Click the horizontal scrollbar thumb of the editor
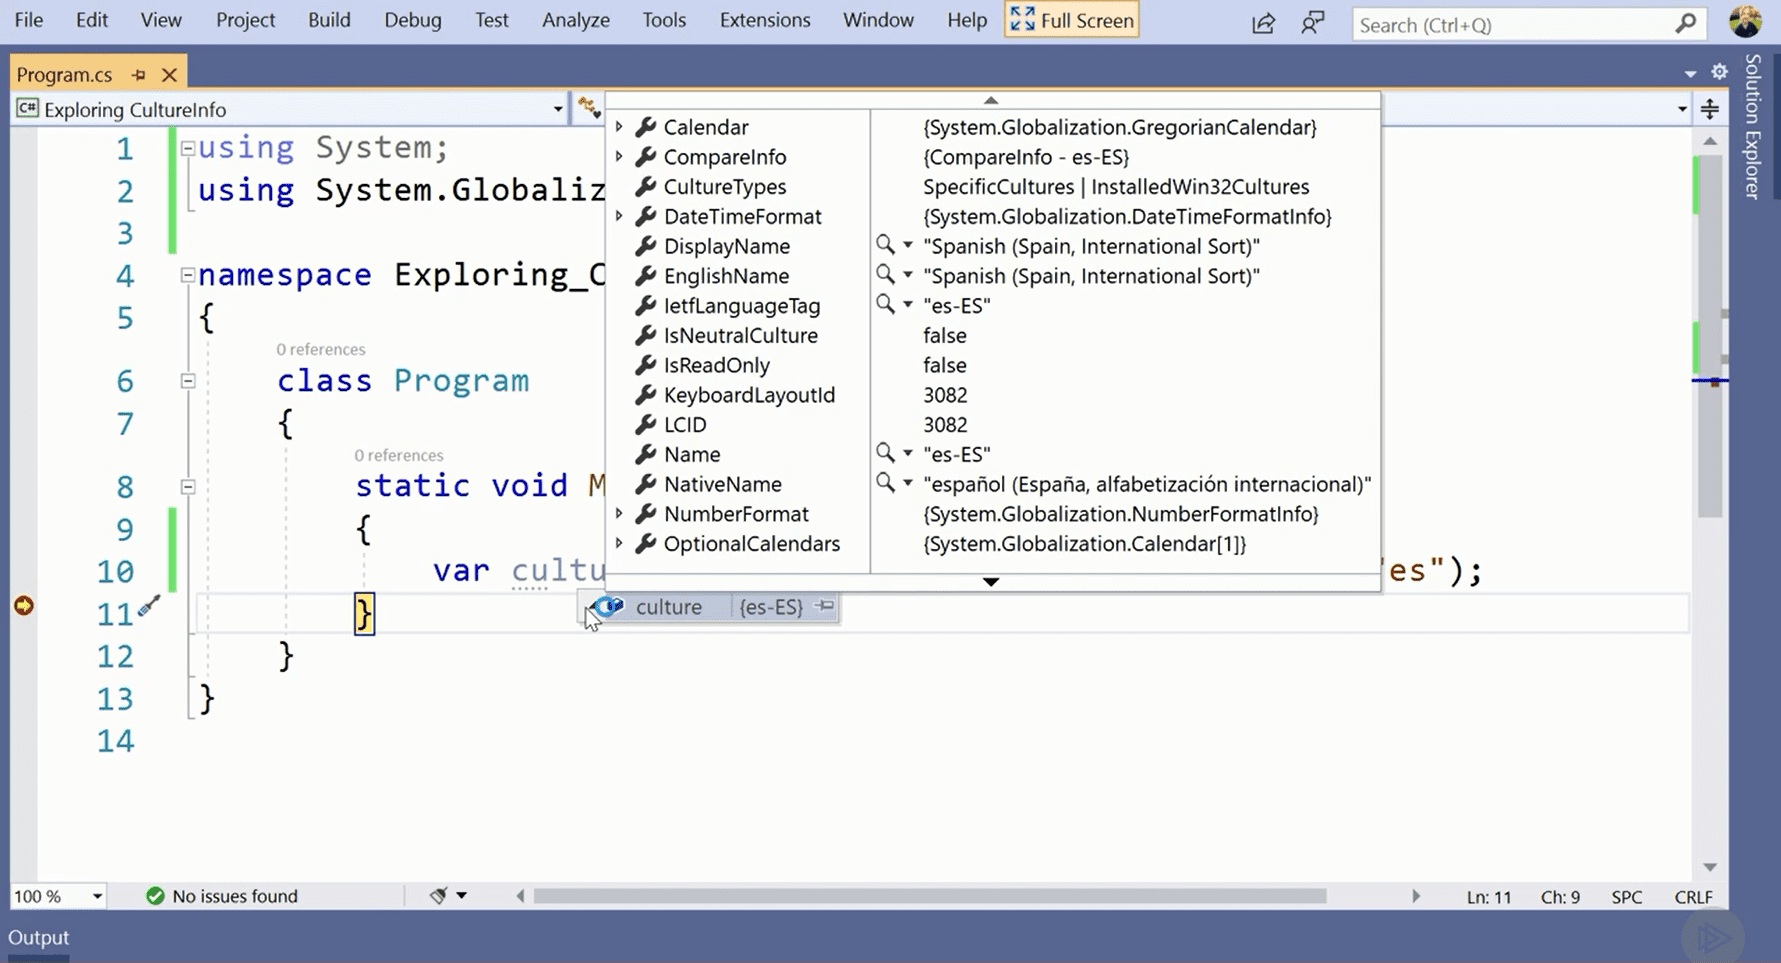 coord(930,896)
